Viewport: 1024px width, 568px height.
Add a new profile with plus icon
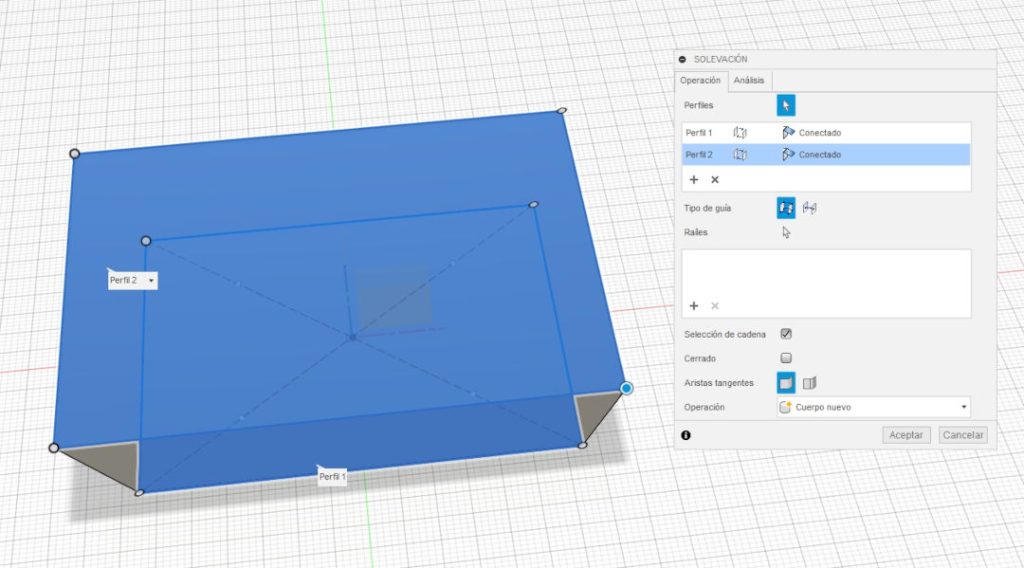694,180
